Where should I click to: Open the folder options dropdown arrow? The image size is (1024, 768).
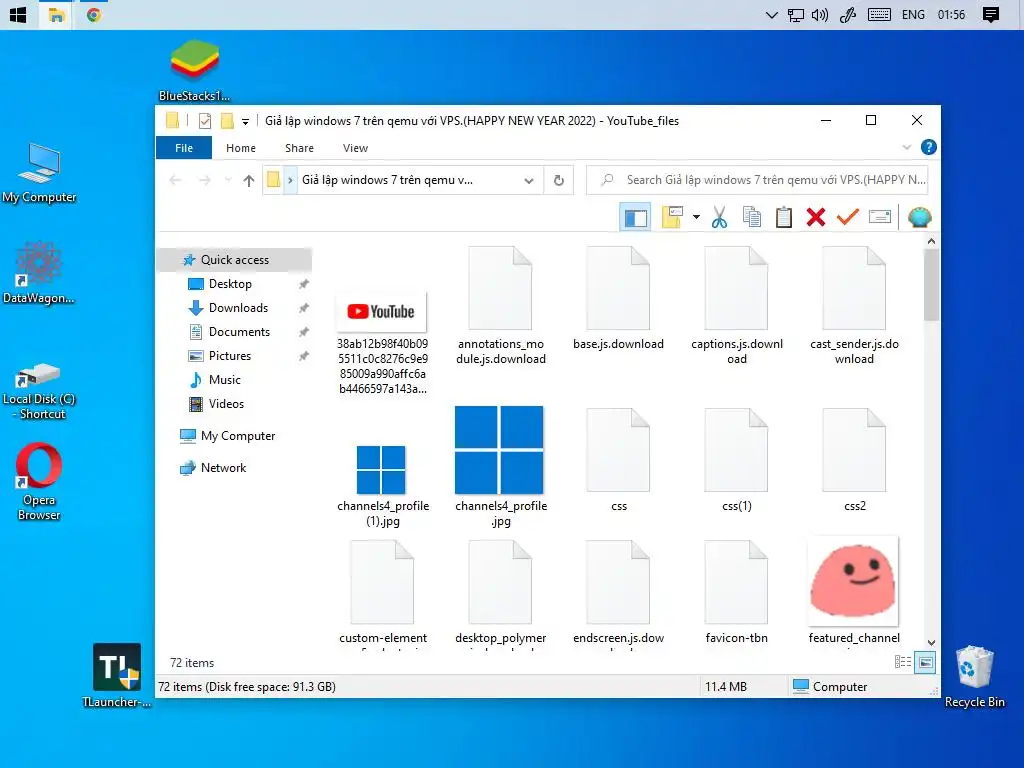click(x=696, y=217)
